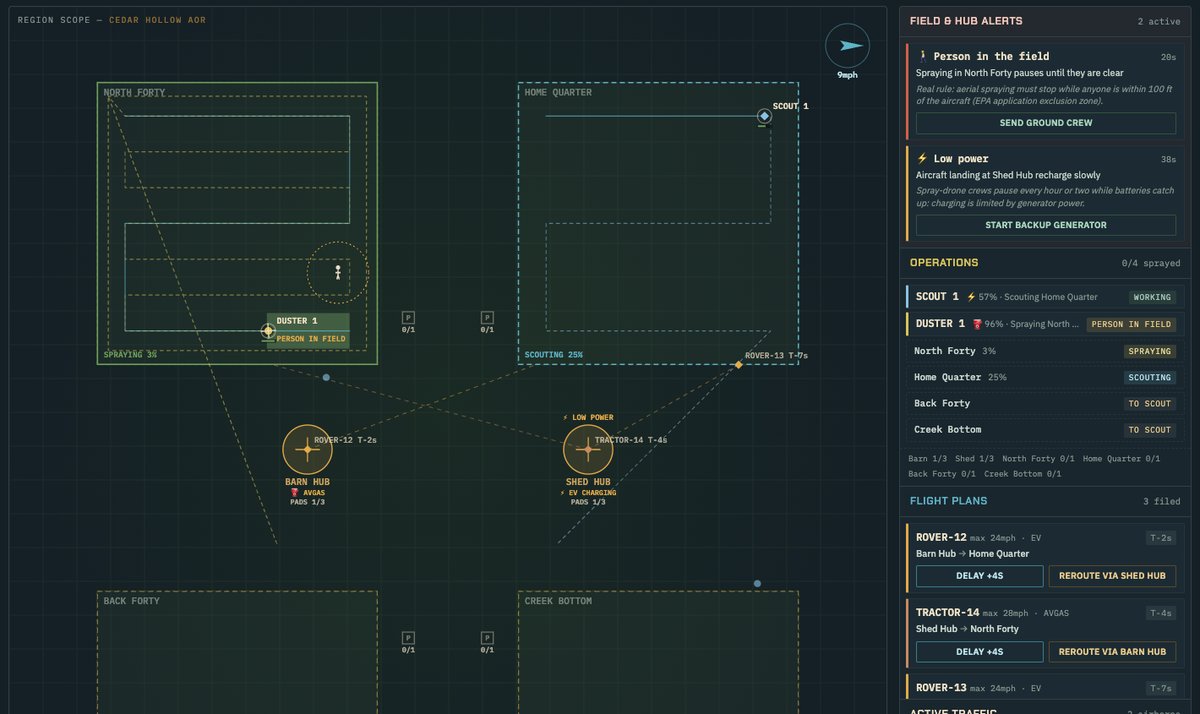Screen dimensions: 1200x714
Task: Select the Shed Hub landing pad icon
Action: pyautogui.click(x=588, y=449)
